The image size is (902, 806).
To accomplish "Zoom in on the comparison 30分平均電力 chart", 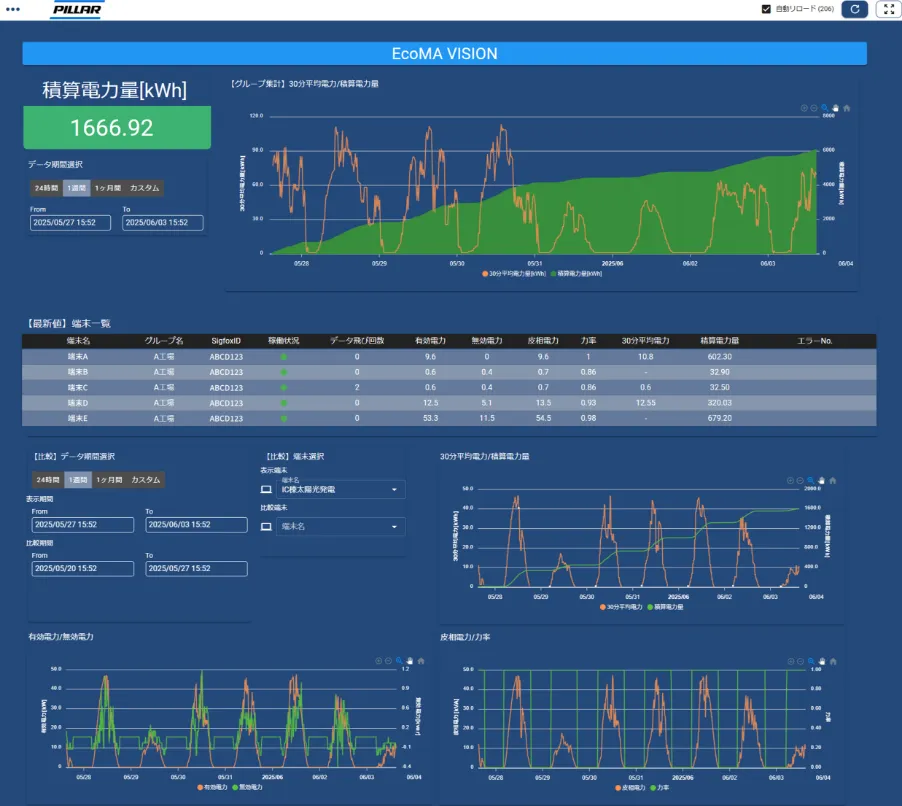I will pos(790,480).
